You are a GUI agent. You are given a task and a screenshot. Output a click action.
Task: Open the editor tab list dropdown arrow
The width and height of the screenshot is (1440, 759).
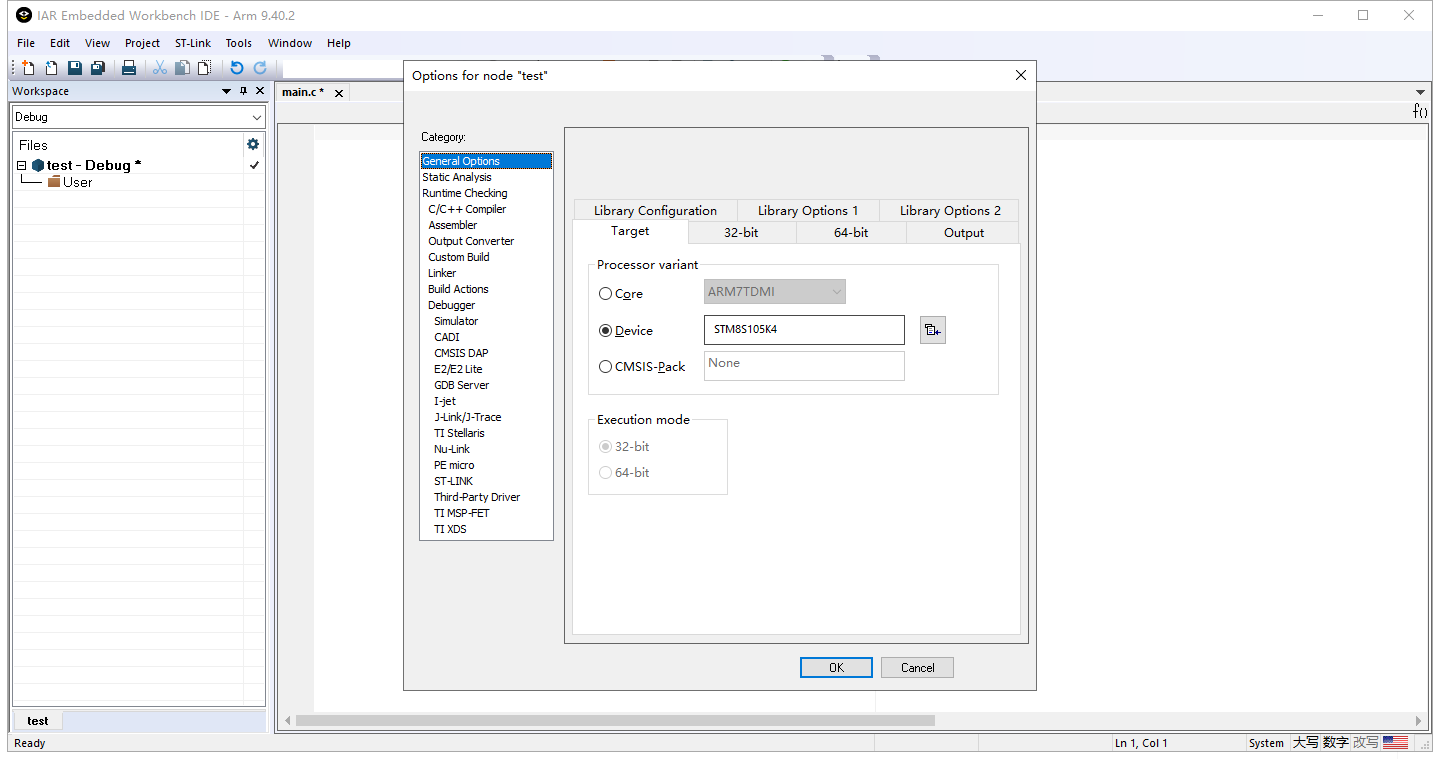click(1420, 92)
